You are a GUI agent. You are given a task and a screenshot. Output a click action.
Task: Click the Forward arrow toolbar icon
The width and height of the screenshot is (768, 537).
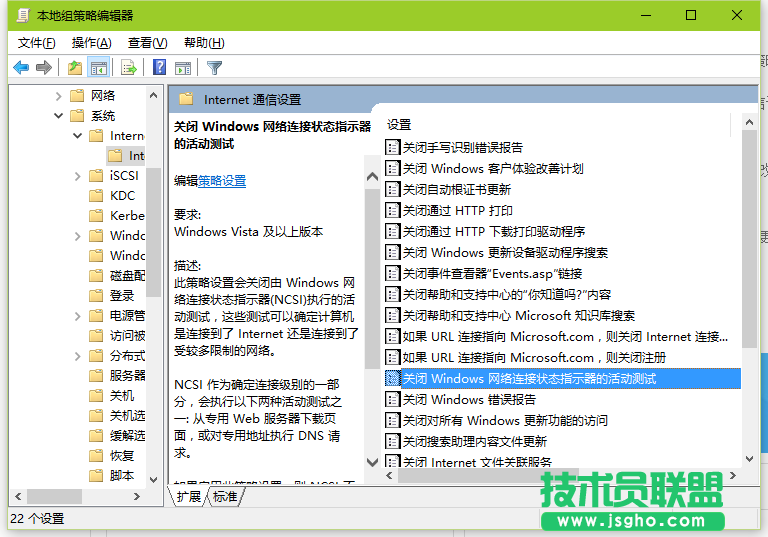coord(44,67)
